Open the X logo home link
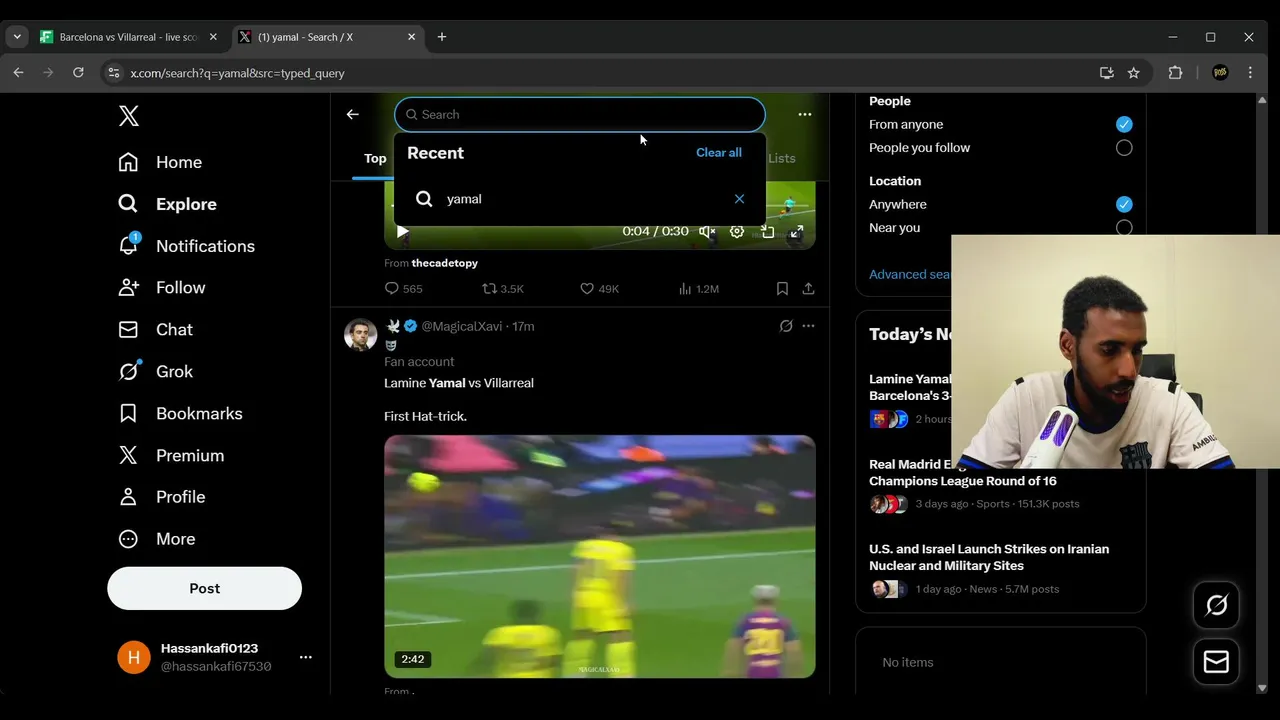The image size is (1280, 720). click(x=128, y=116)
